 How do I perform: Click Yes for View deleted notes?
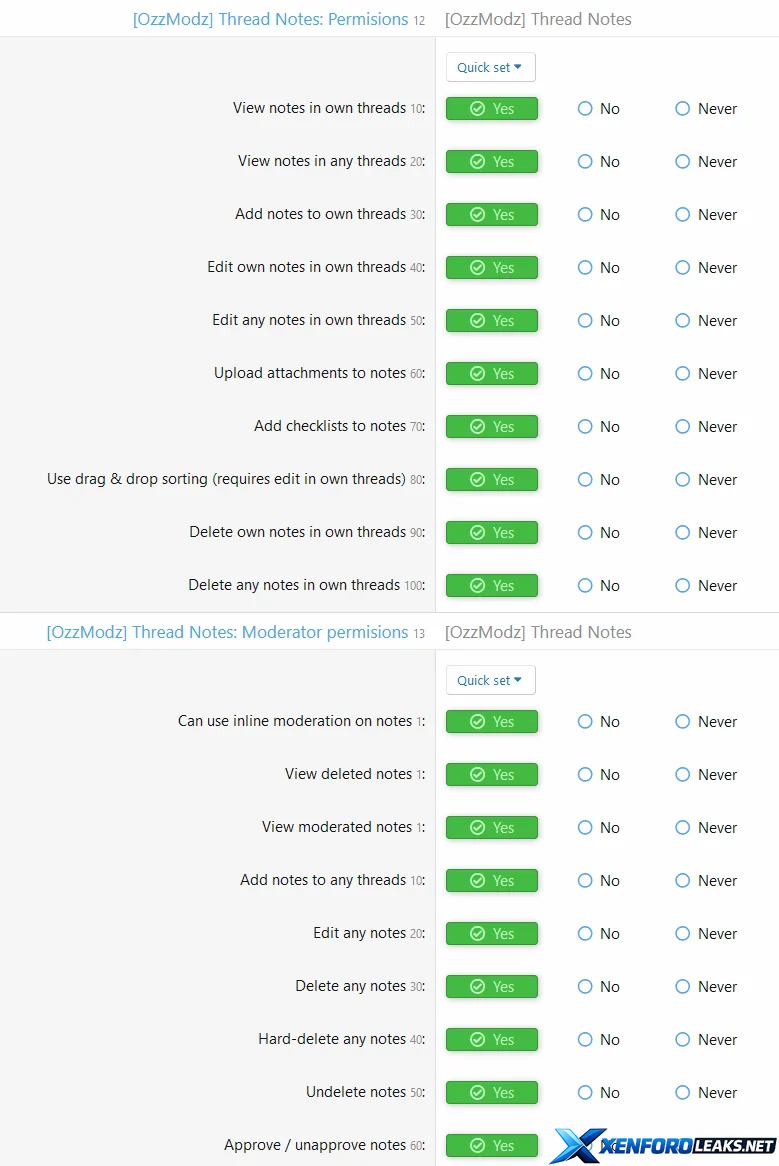pyautogui.click(x=492, y=775)
